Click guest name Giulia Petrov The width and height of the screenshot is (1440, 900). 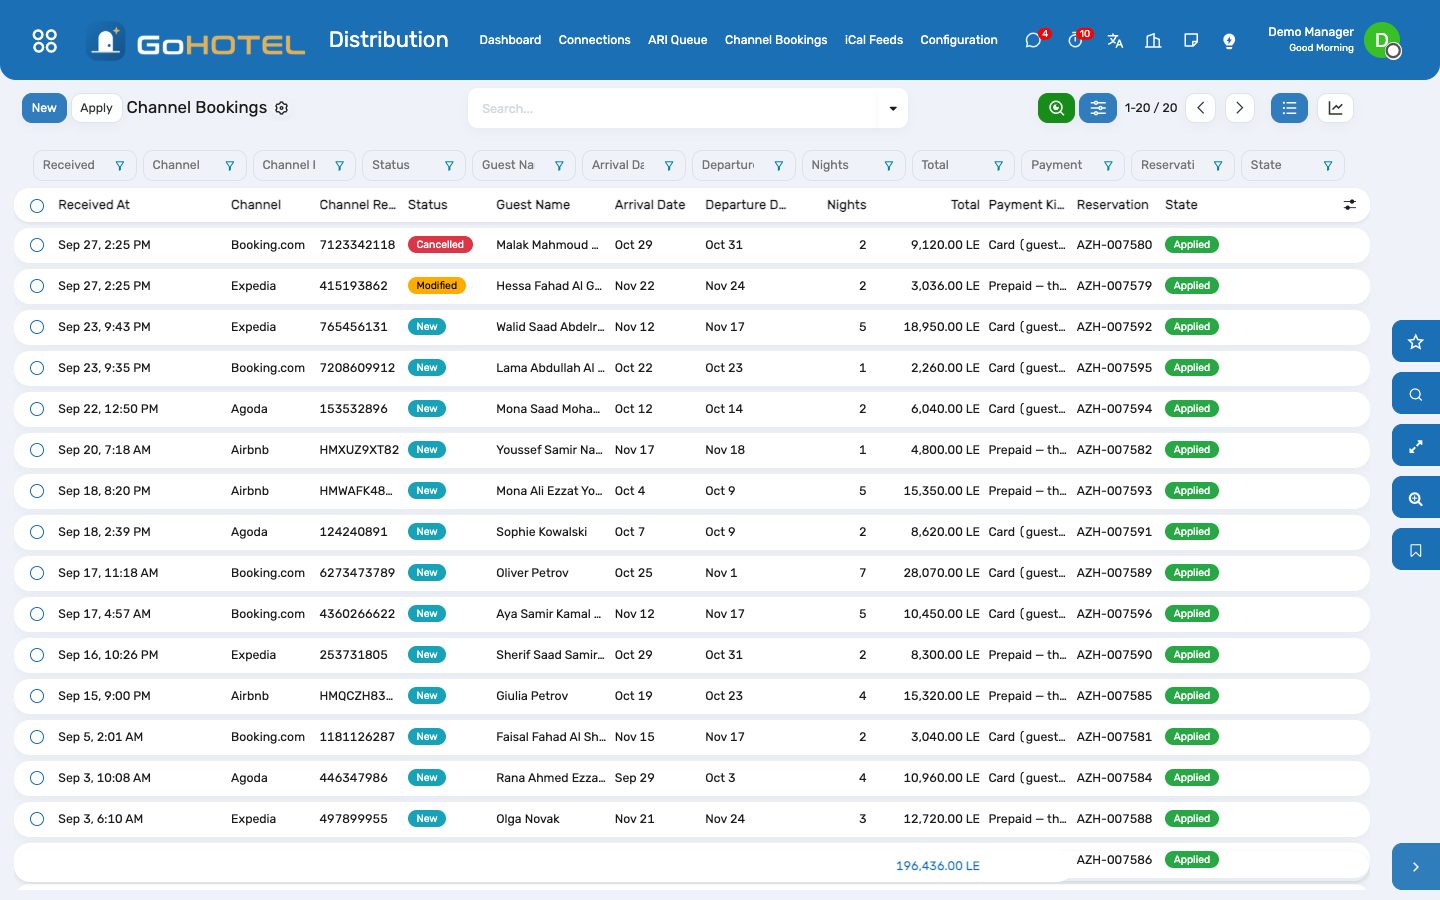click(532, 696)
